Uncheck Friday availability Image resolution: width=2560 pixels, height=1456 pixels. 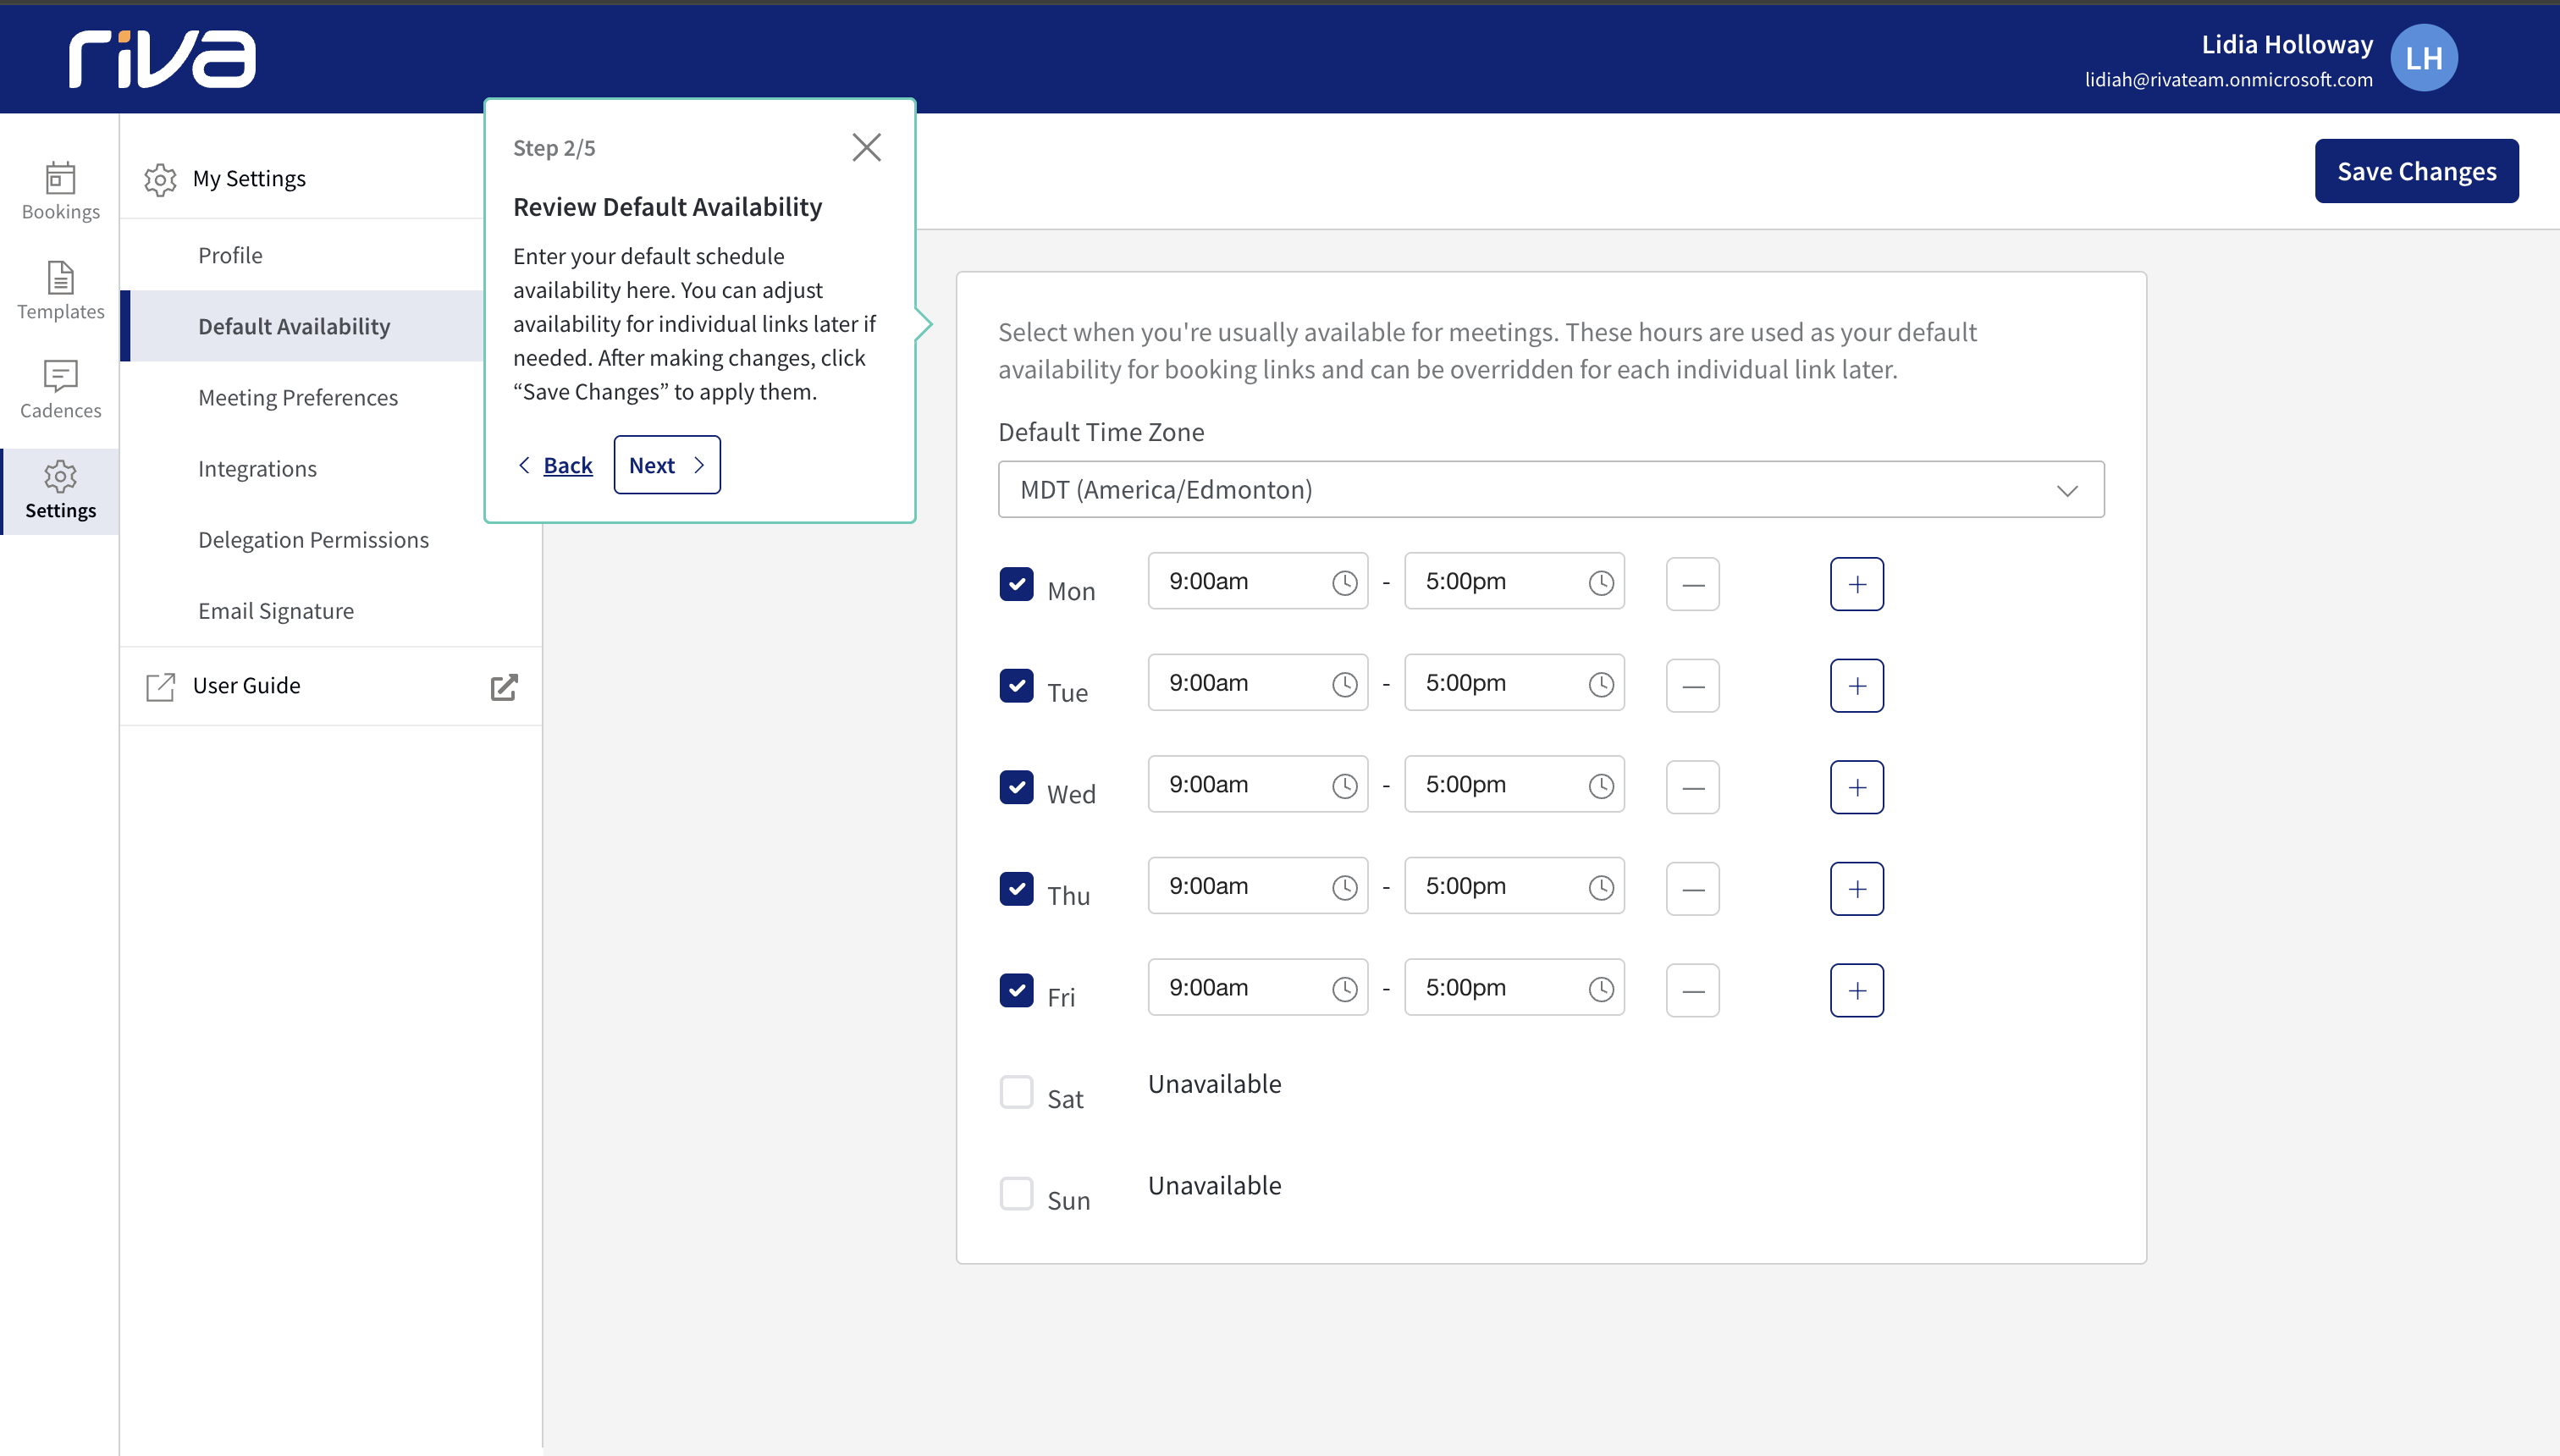point(1016,990)
